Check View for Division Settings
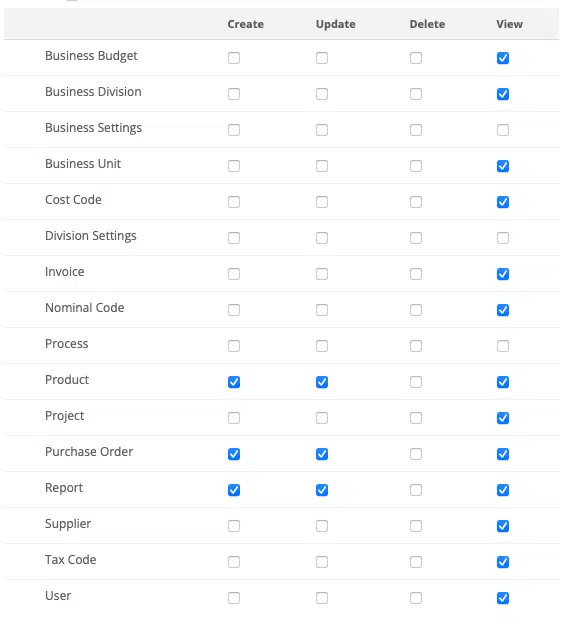This screenshot has height=637, width=571. click(503, 238)
